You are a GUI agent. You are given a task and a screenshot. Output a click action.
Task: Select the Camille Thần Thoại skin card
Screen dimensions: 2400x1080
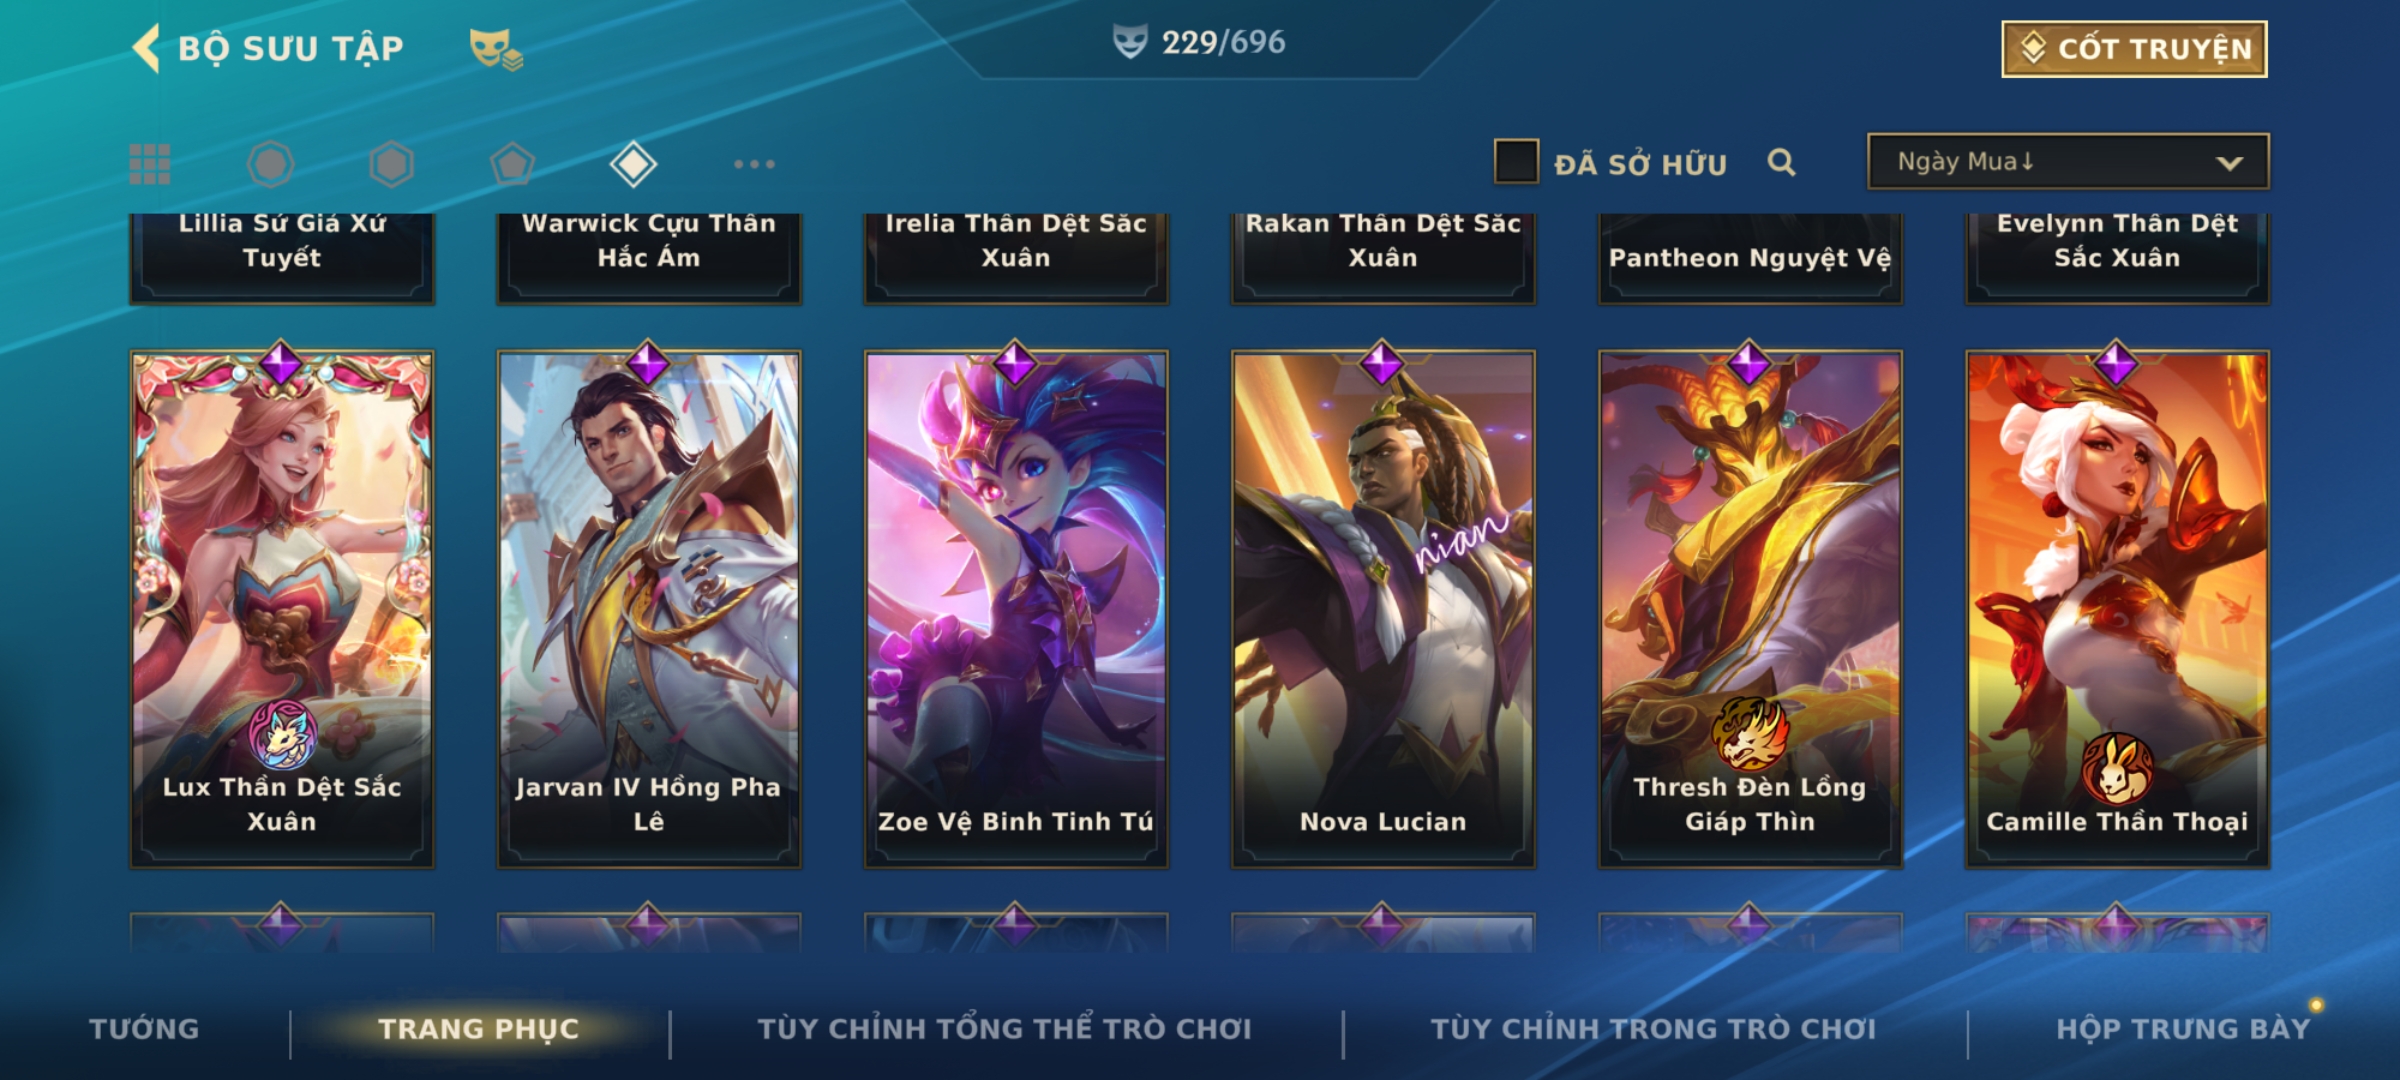(x=2117, y=609)
